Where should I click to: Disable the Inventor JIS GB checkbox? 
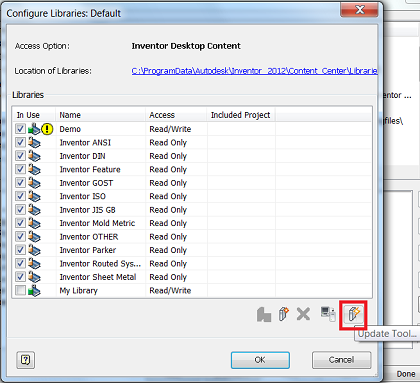point(20,210)
